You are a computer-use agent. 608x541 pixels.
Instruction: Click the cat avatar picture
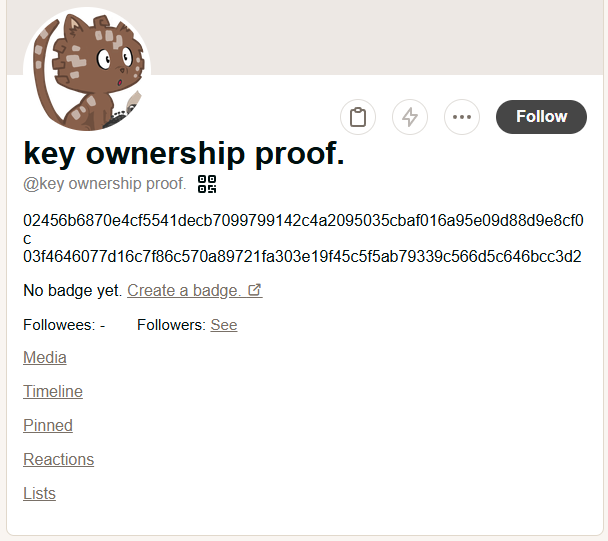87,67
